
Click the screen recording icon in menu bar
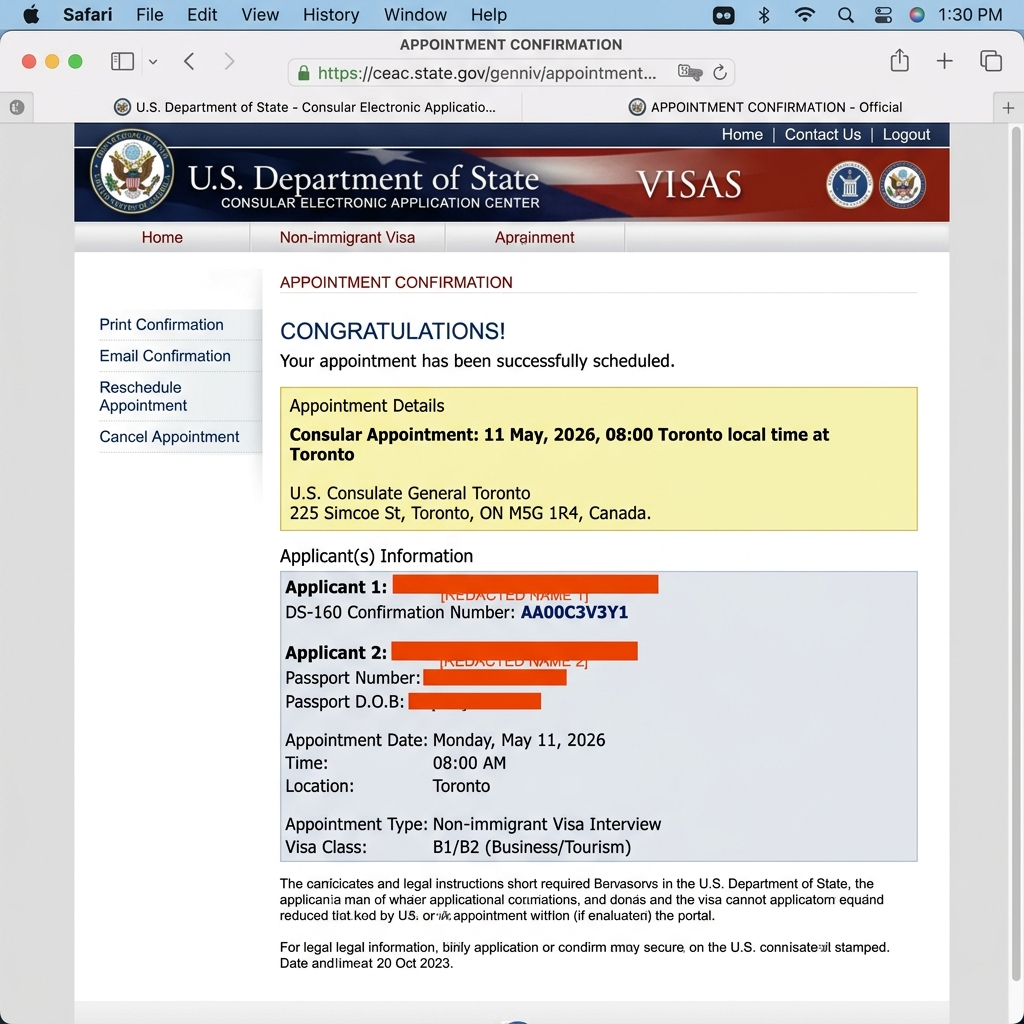[724, 15]
